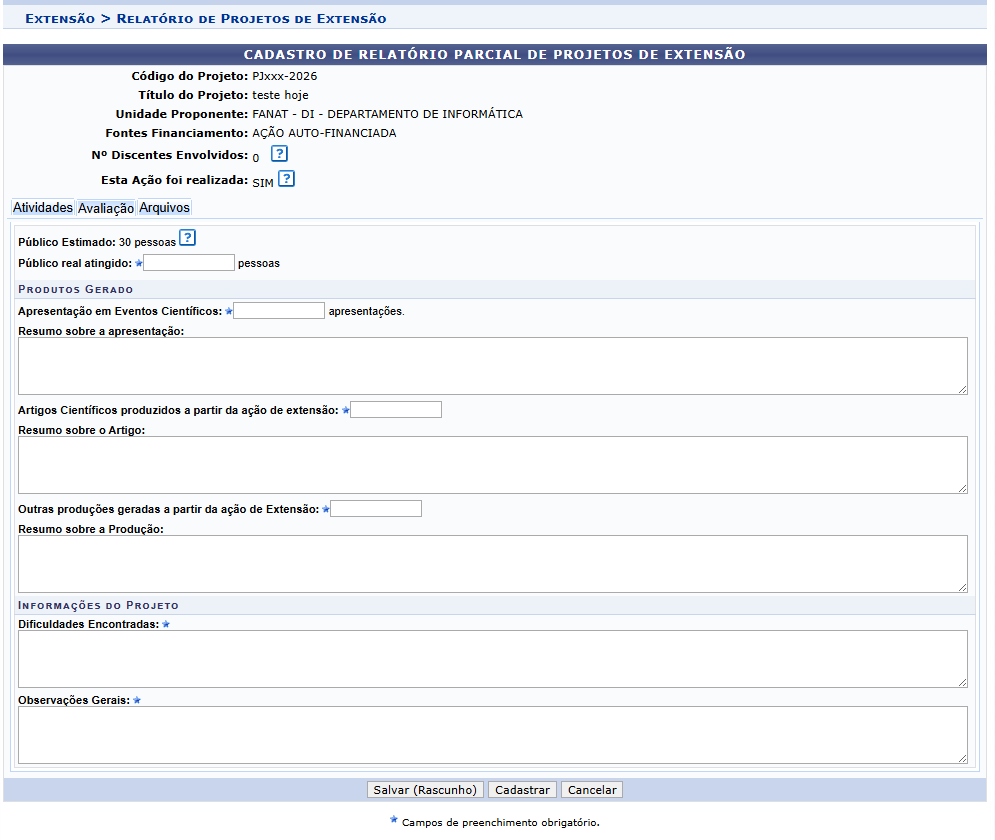Focus the Apresentação em Eventos Científicos field

(279, 311)
